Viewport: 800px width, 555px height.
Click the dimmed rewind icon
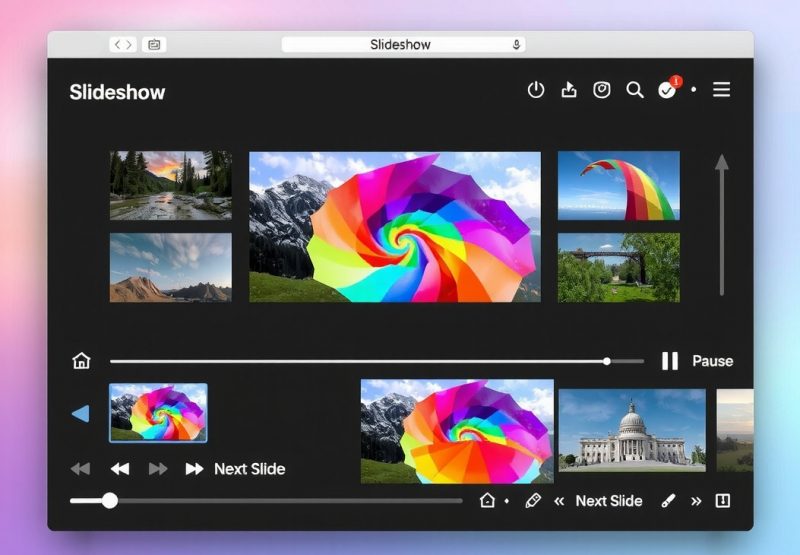(81, 469)
